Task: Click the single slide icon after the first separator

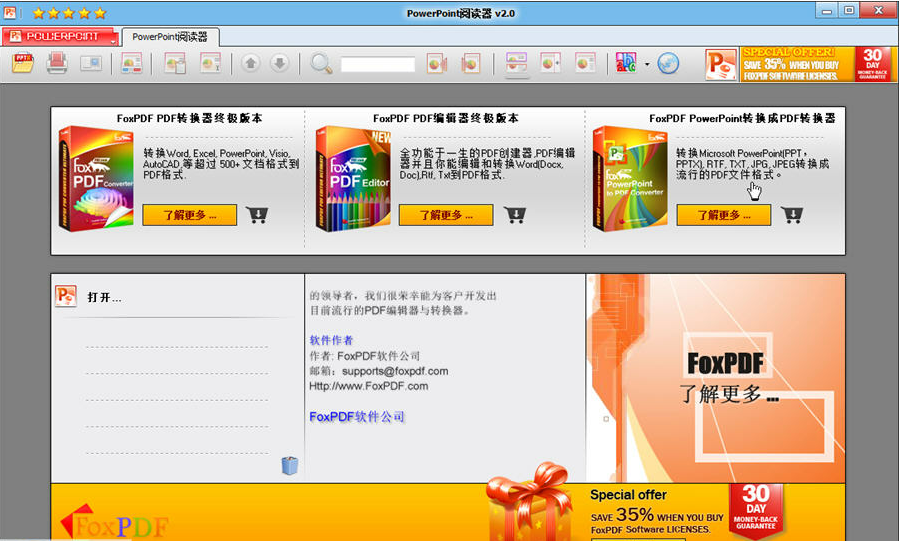Action: coord(131,63)
